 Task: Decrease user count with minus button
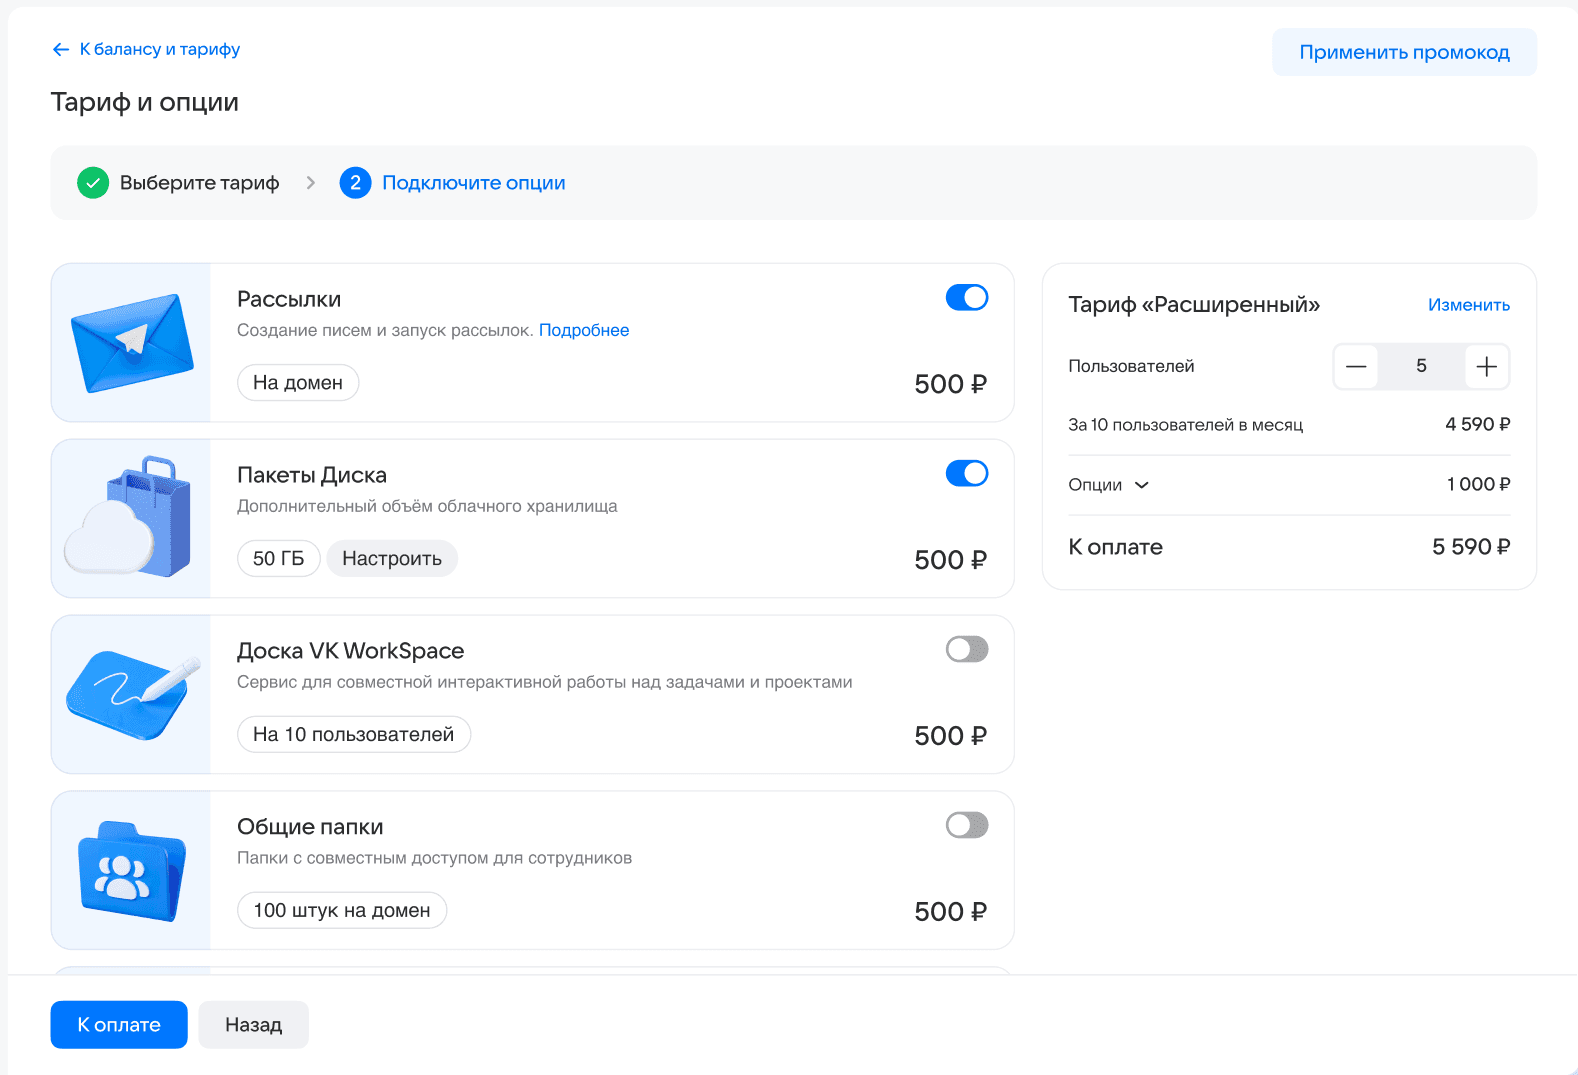(x=1356, y=367)
